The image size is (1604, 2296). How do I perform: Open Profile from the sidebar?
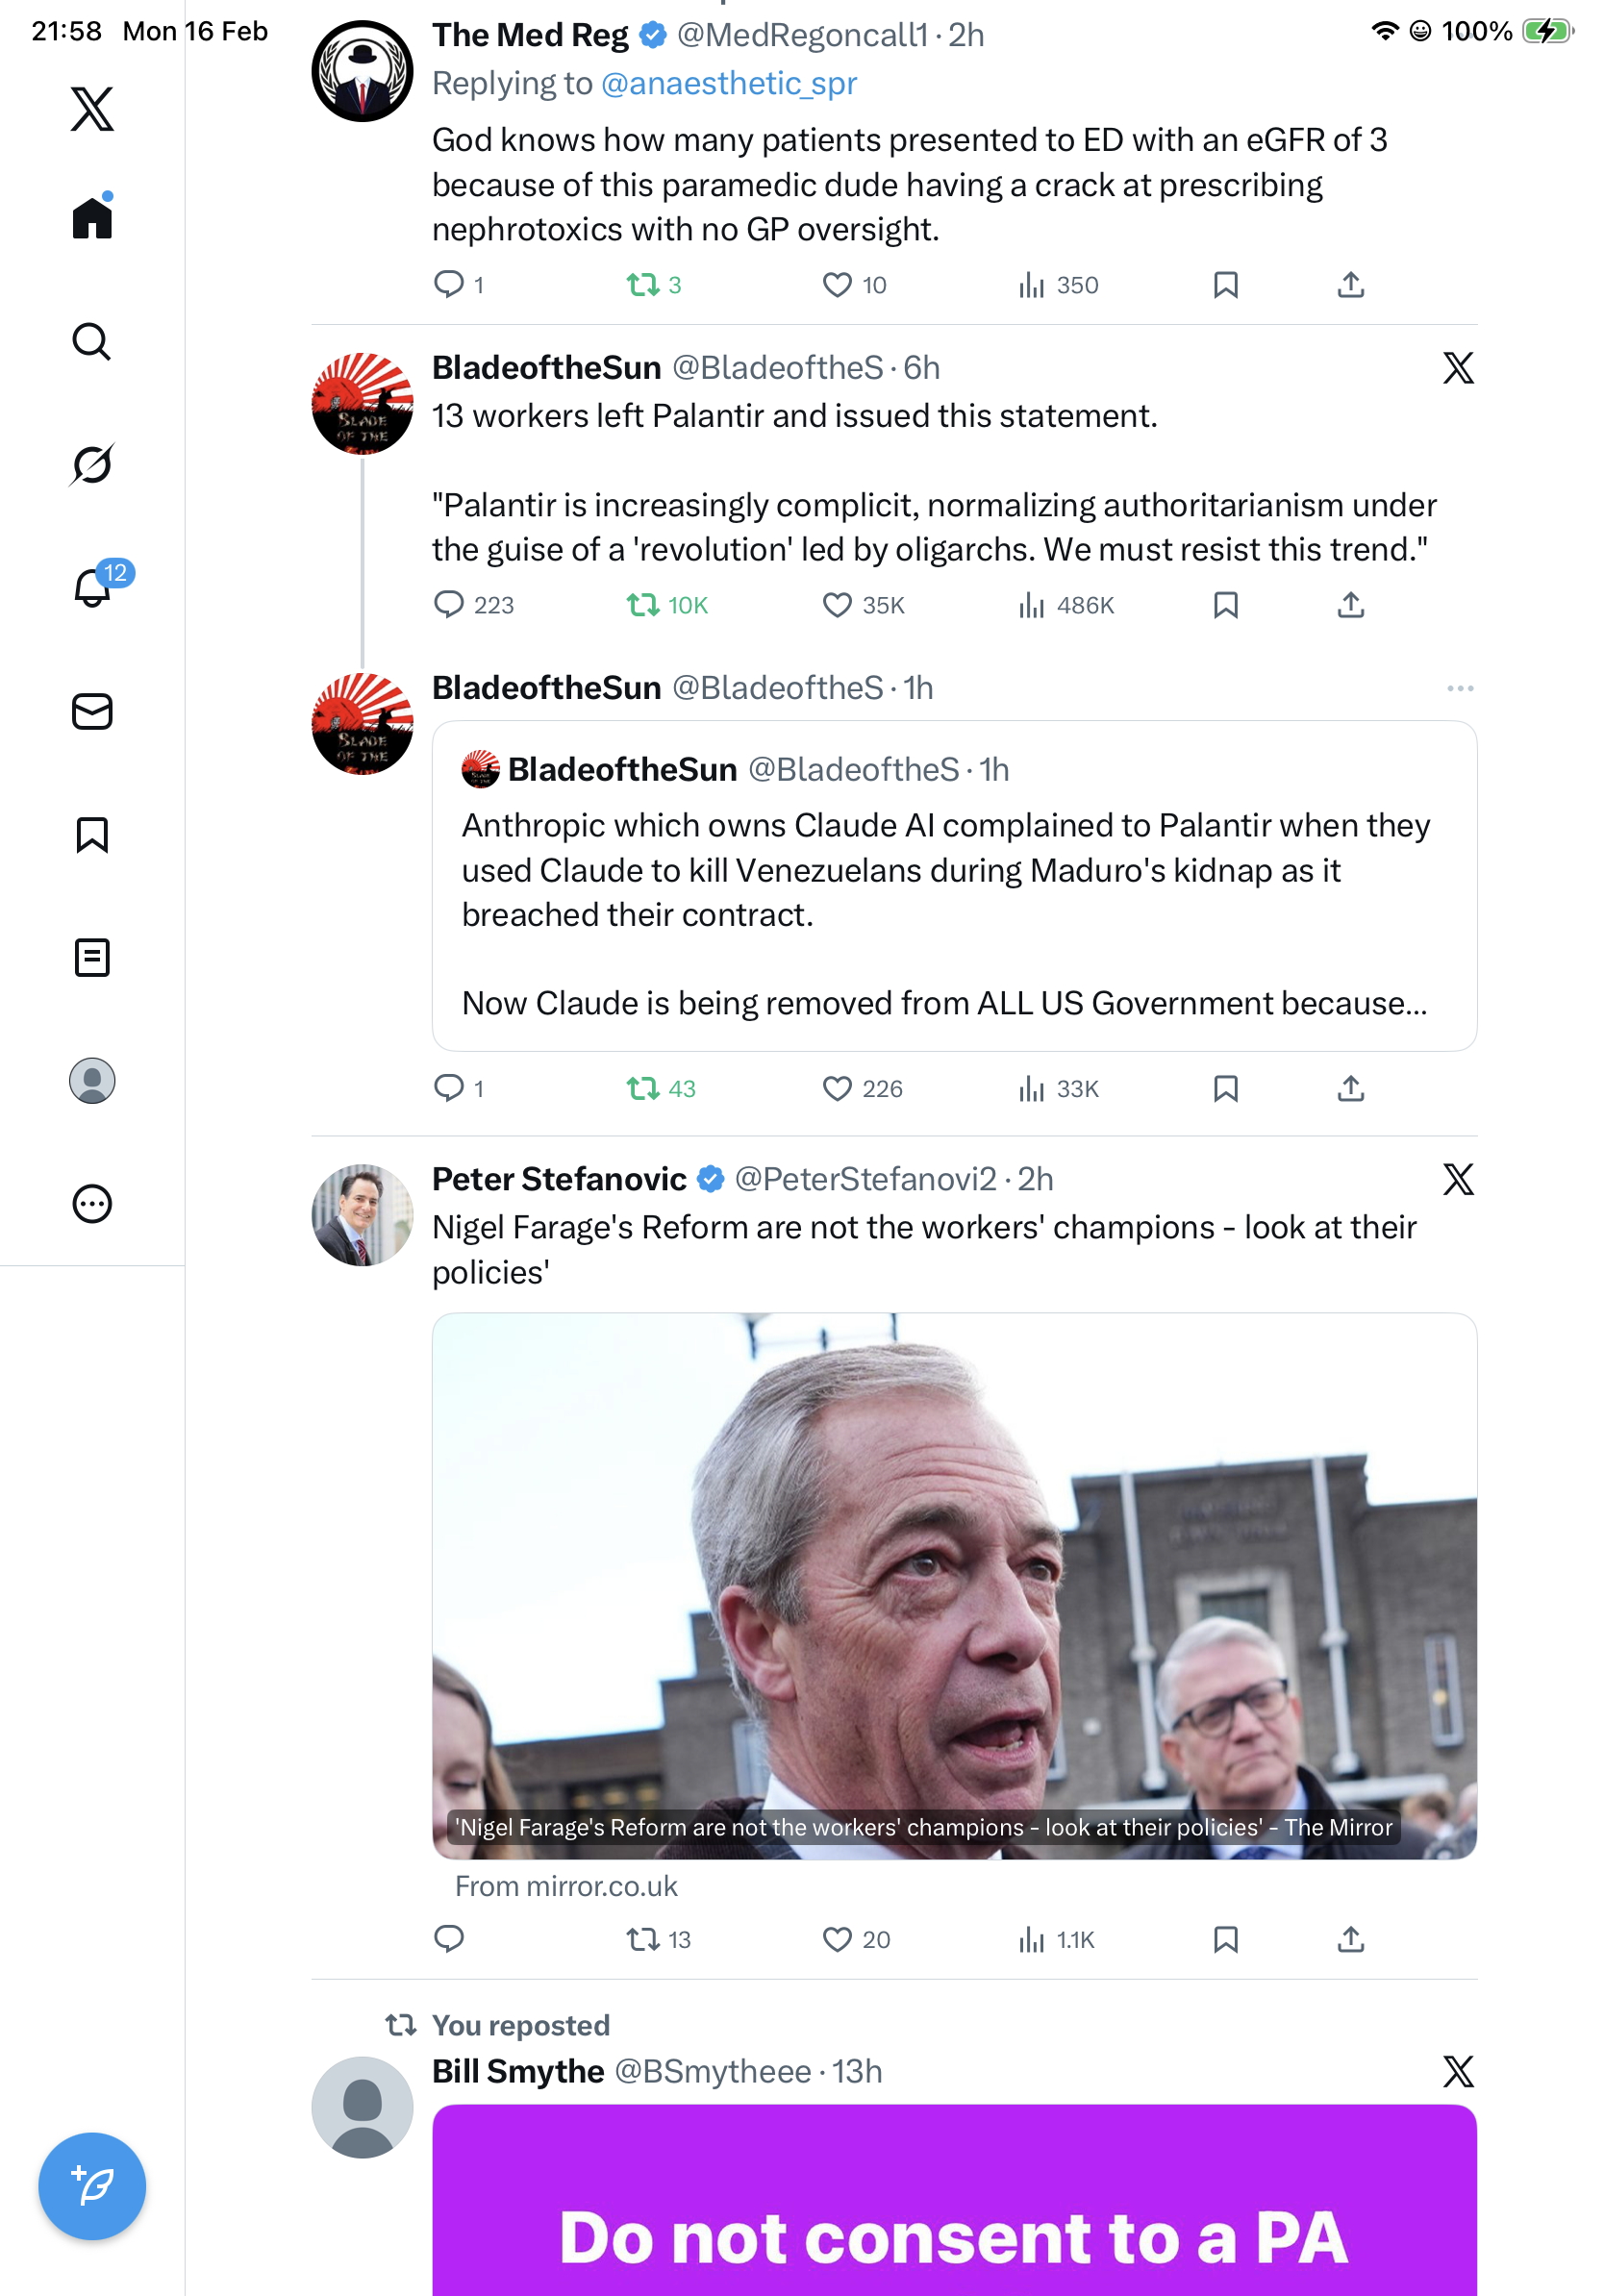[x=92, y=1081]
